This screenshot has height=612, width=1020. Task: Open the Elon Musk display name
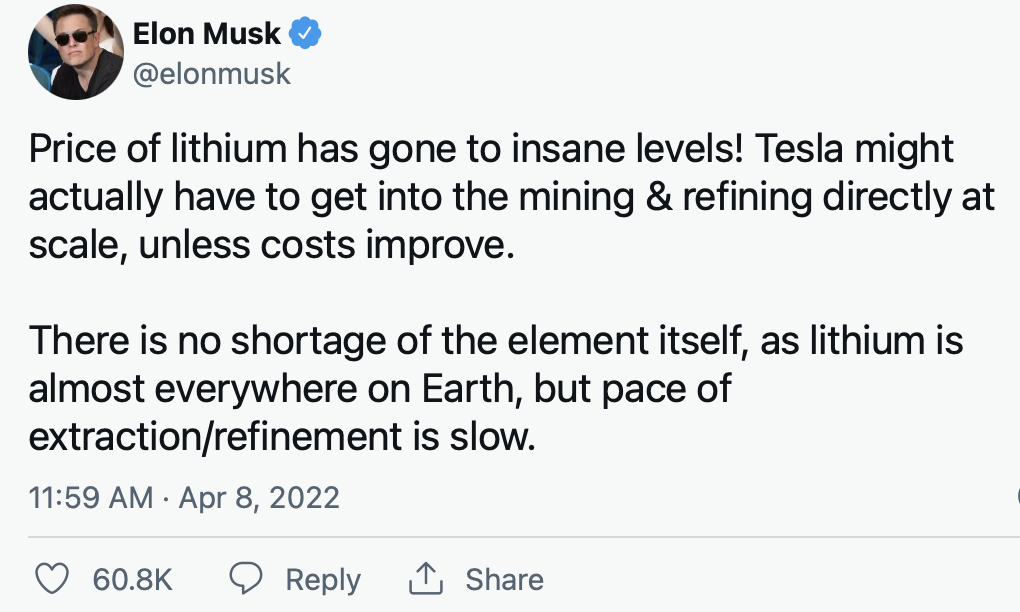tap(206, 33)
